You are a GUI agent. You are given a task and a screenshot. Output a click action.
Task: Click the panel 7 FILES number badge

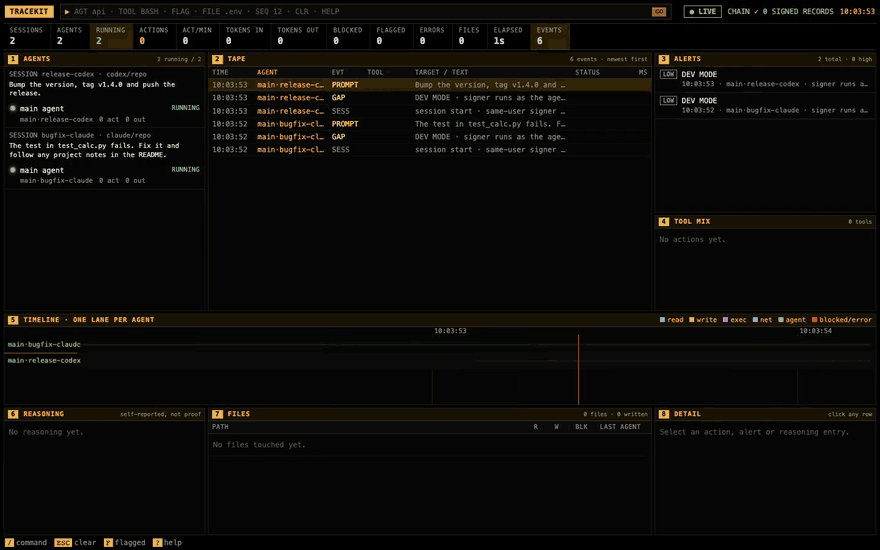pyautogui.click(x=217, y=414)
